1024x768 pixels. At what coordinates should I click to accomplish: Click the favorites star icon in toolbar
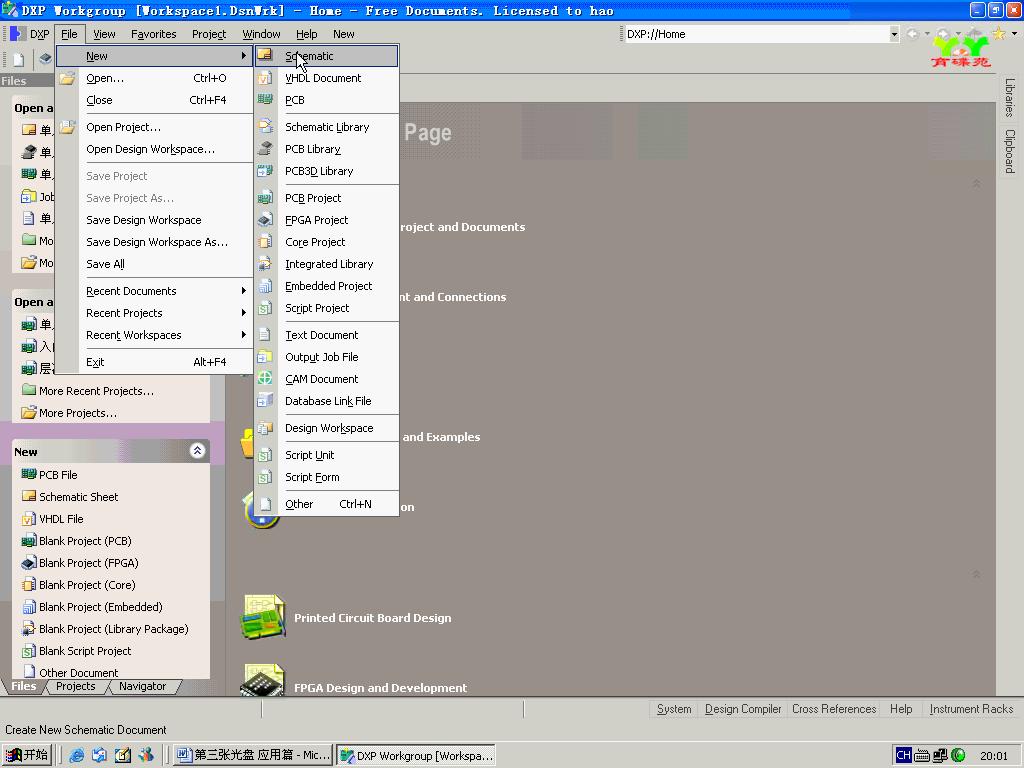click(x=999, y=34)
